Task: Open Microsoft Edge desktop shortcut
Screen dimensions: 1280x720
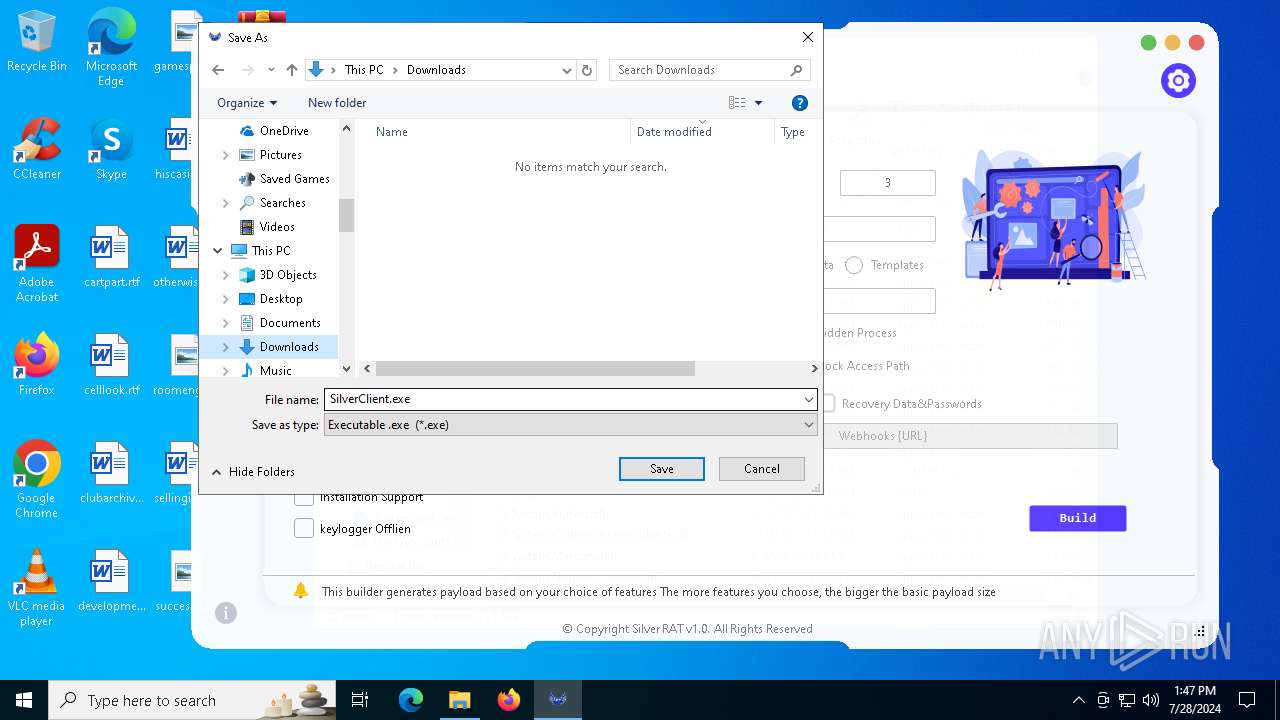Action: (x=111, y=48)
